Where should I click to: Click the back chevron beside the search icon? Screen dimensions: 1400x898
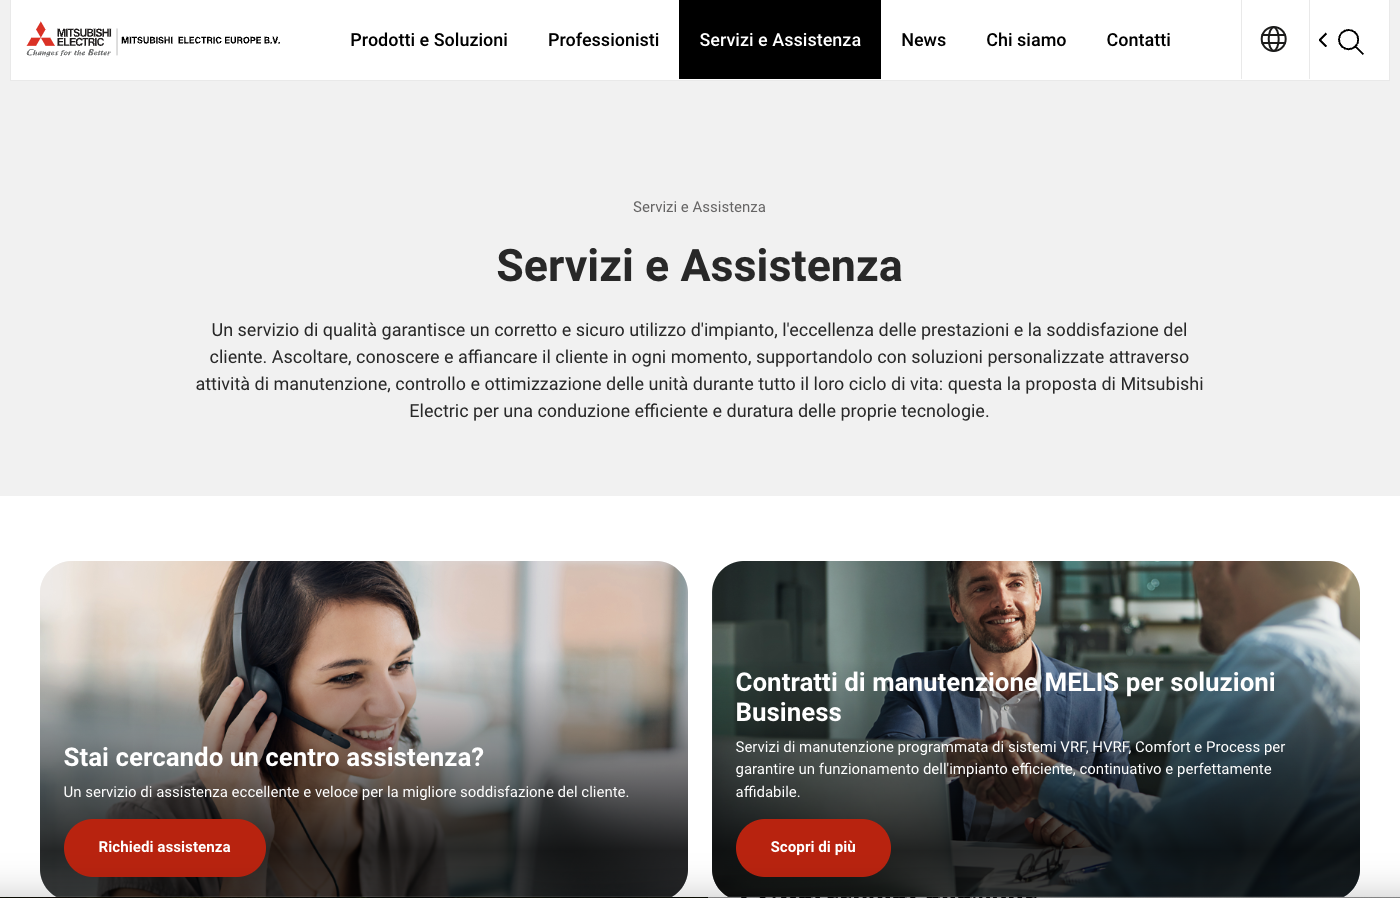1323,40
